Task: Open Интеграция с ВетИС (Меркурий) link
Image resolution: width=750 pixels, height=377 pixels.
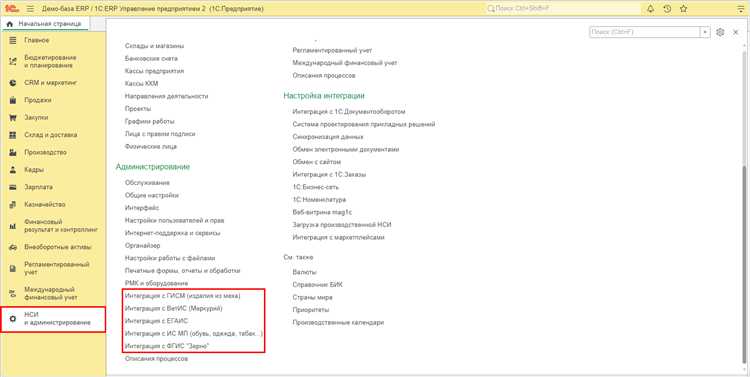Action: (173, 309)
